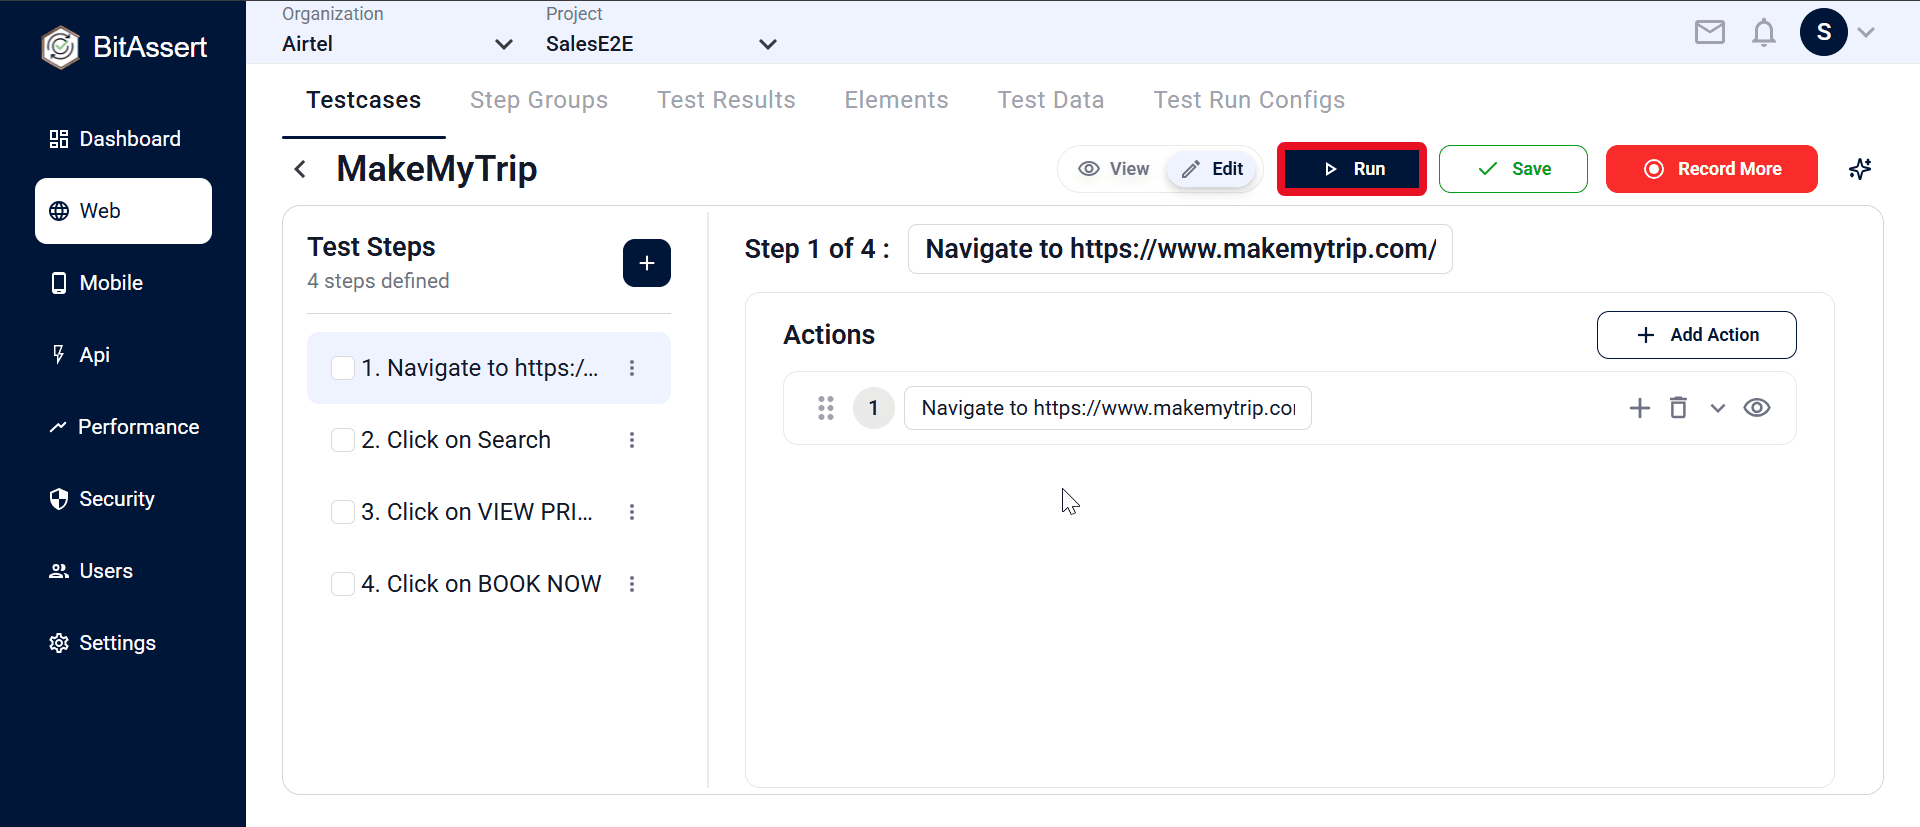Image resolution: width=1920 pixels, height=827 pixels.
Task: Expand action 1 details chevron
Action: 1718,408
